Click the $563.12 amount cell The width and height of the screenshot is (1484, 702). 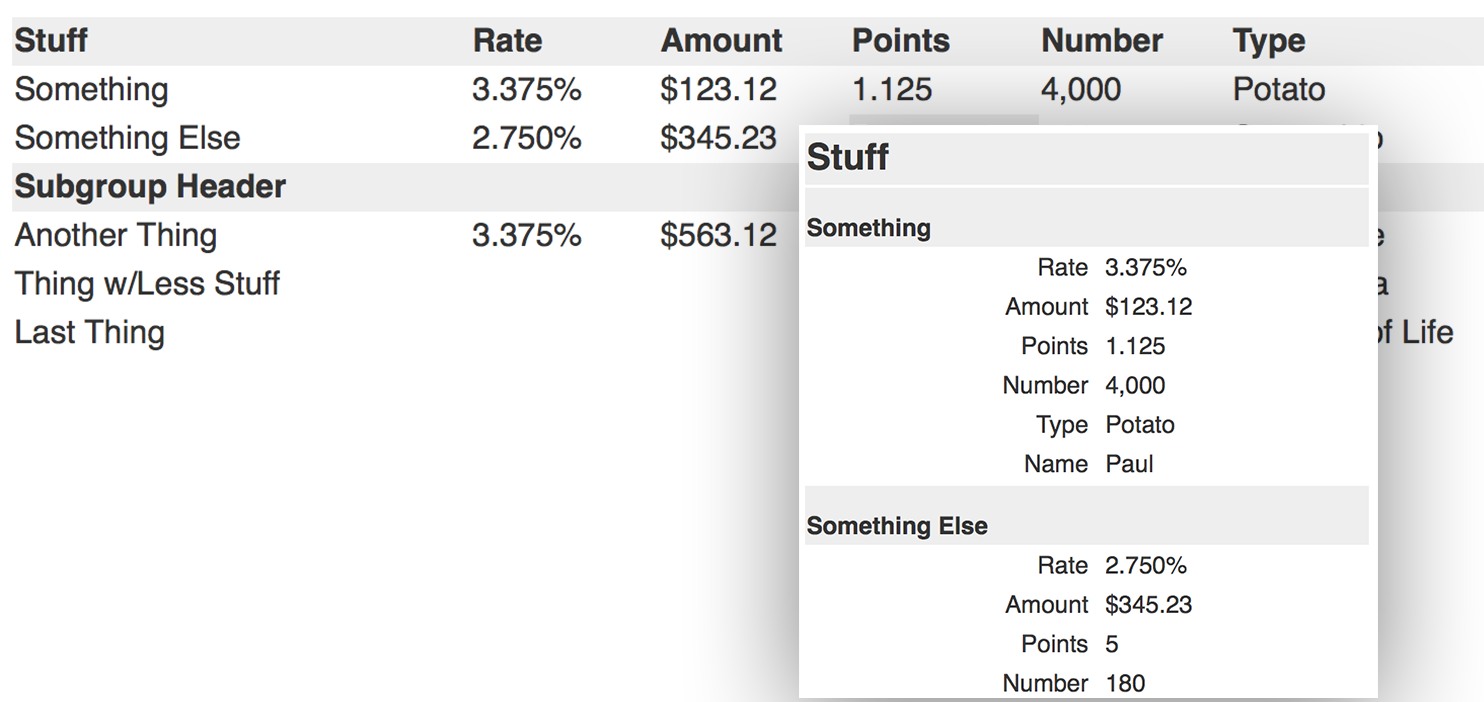(718, 236)
